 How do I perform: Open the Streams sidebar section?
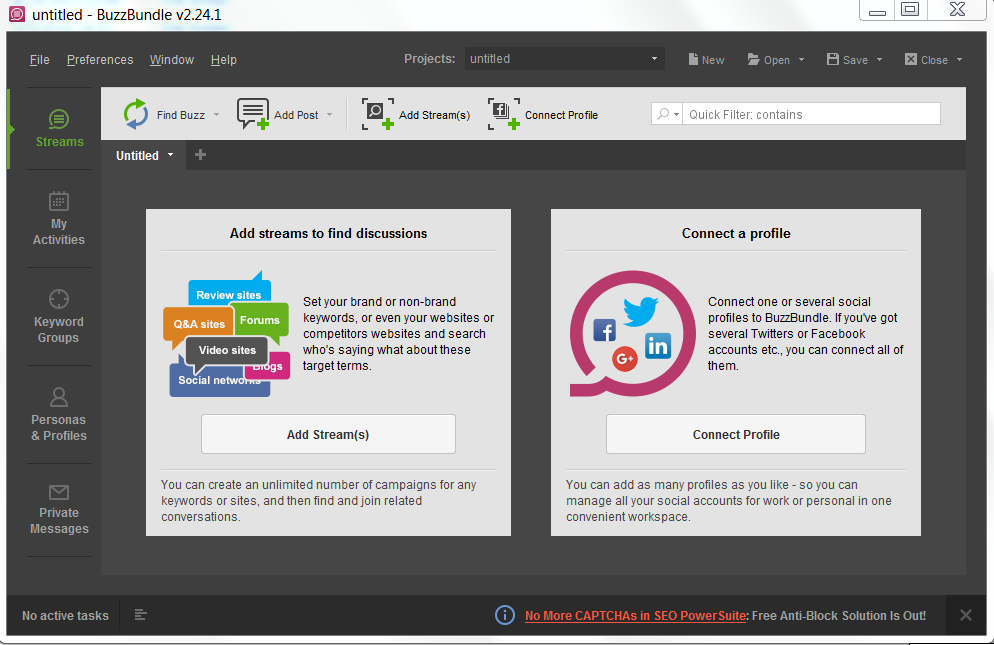[x=59, y=129]
